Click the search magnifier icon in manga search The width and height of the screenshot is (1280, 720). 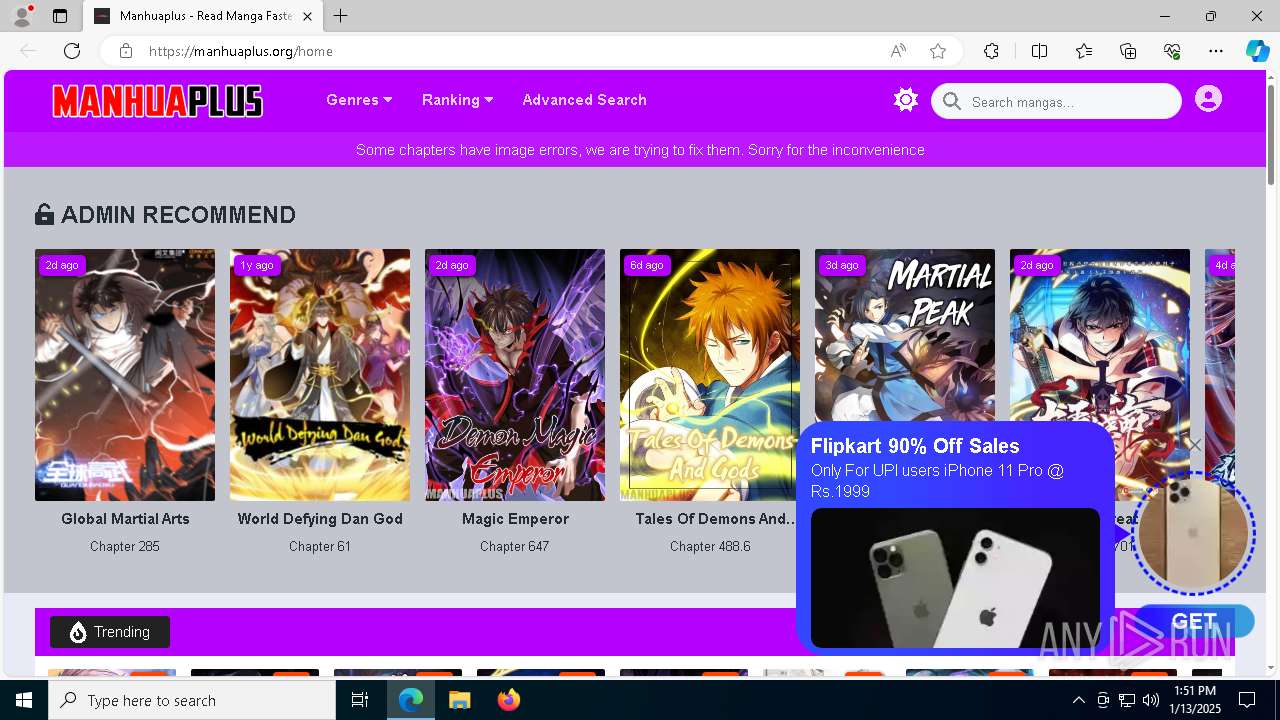[952, 101]
